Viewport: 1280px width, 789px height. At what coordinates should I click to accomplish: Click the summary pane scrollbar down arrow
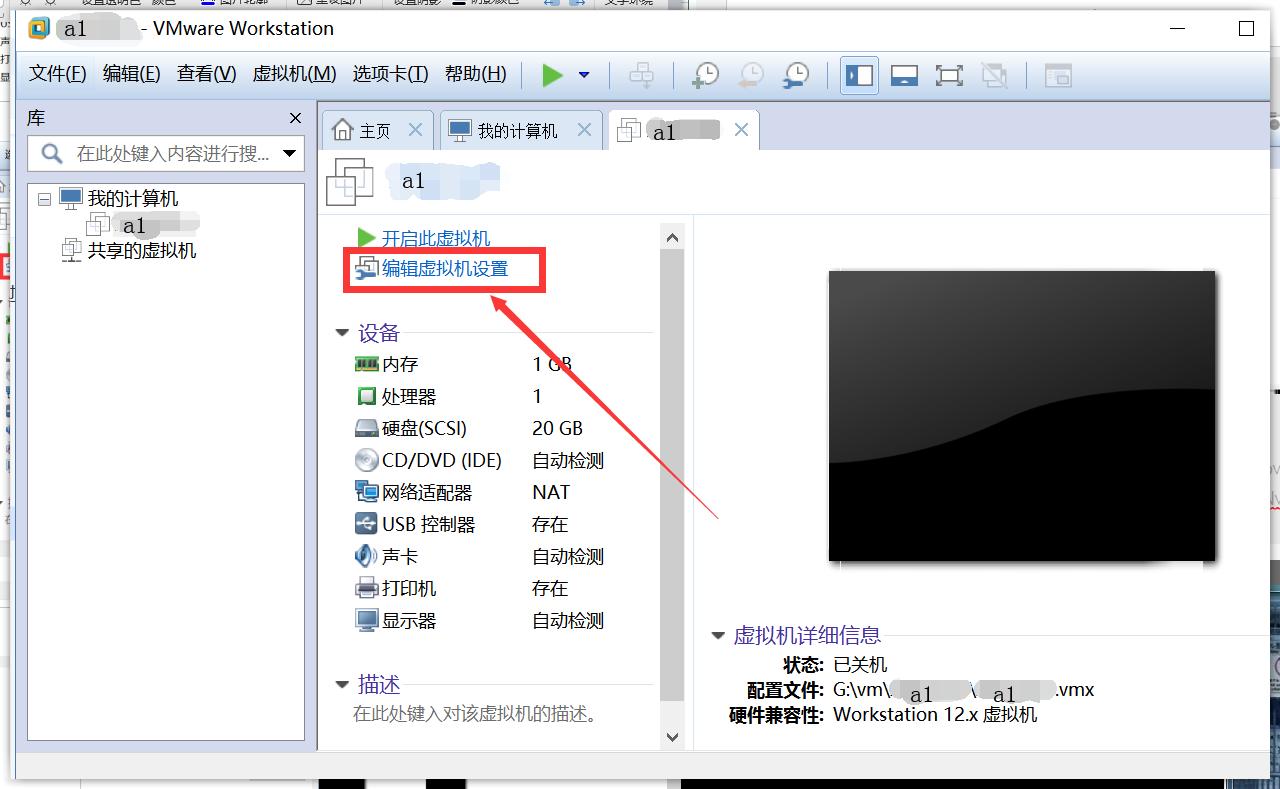pyautogui.click(x=672, y=737)
